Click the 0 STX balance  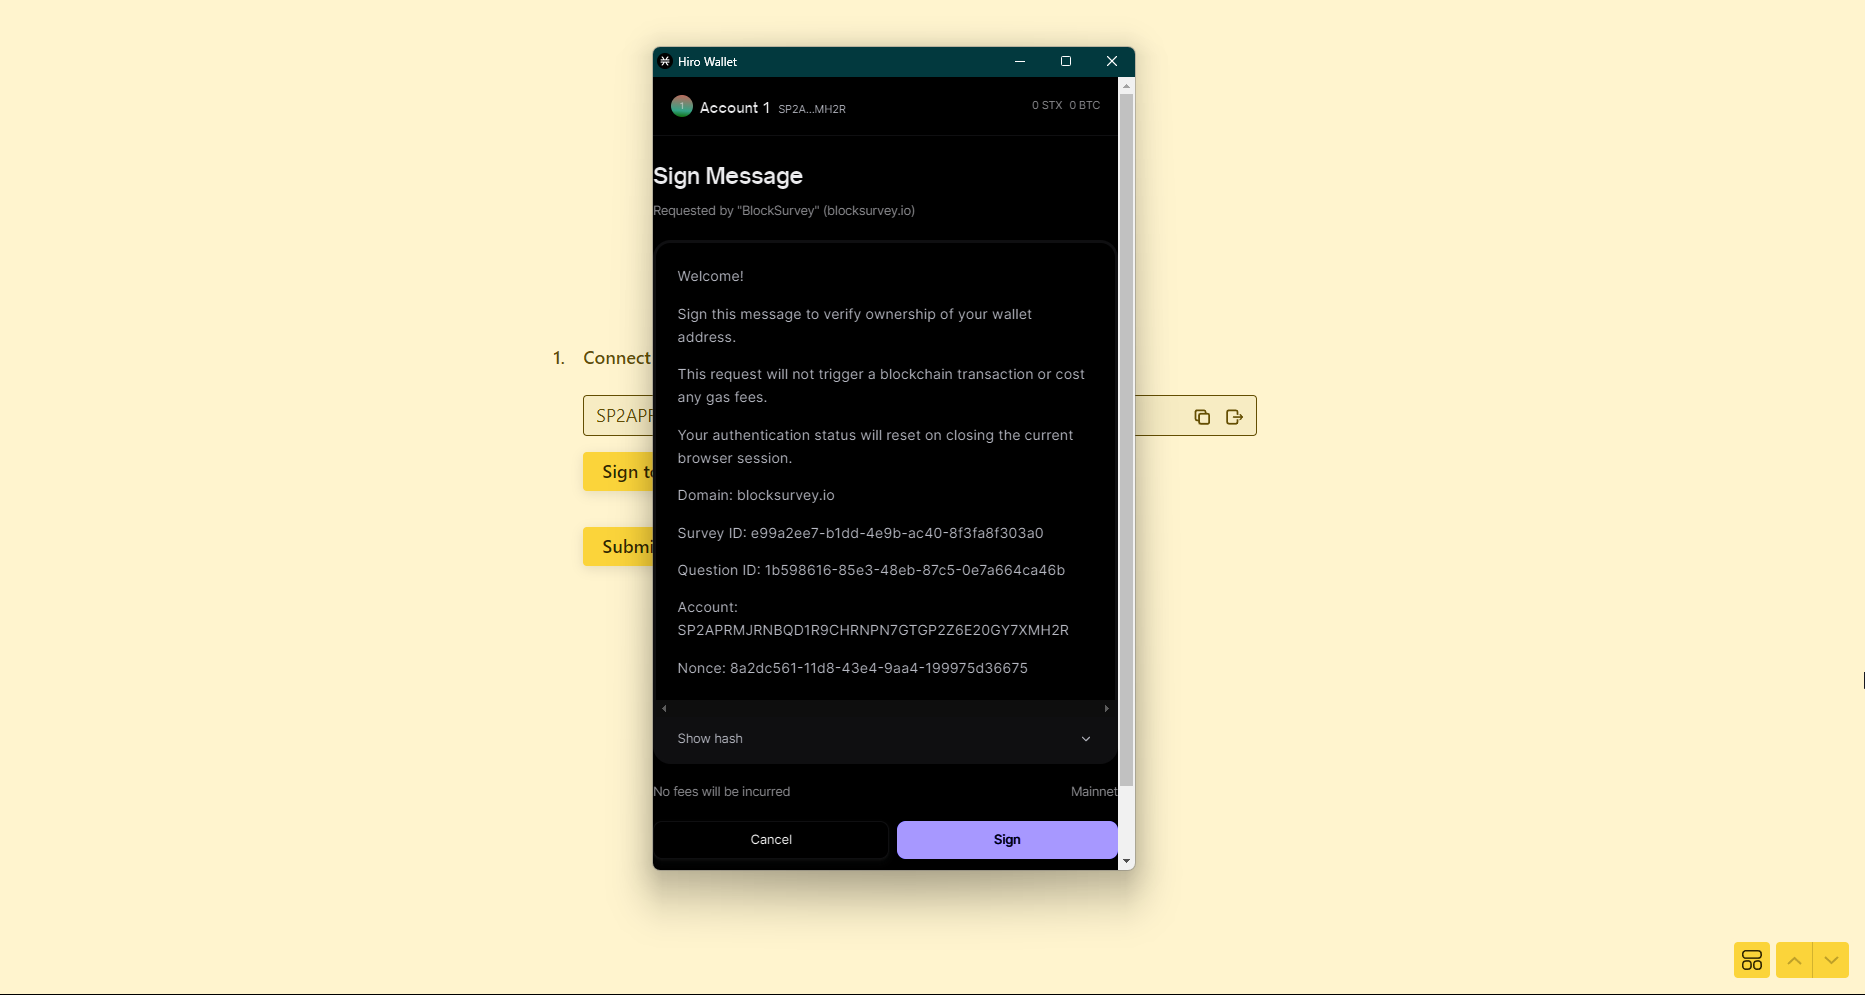coord(1047,105)
